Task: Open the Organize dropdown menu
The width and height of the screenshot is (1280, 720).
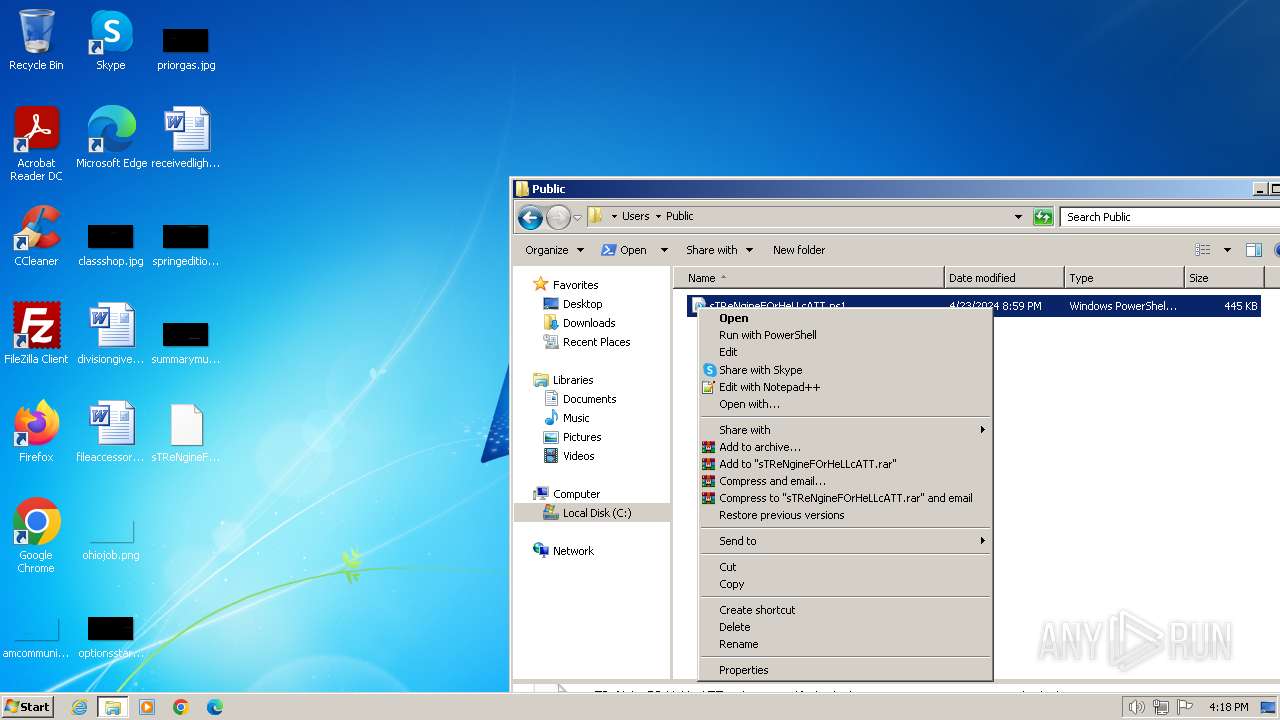Action: coord(554,250)
